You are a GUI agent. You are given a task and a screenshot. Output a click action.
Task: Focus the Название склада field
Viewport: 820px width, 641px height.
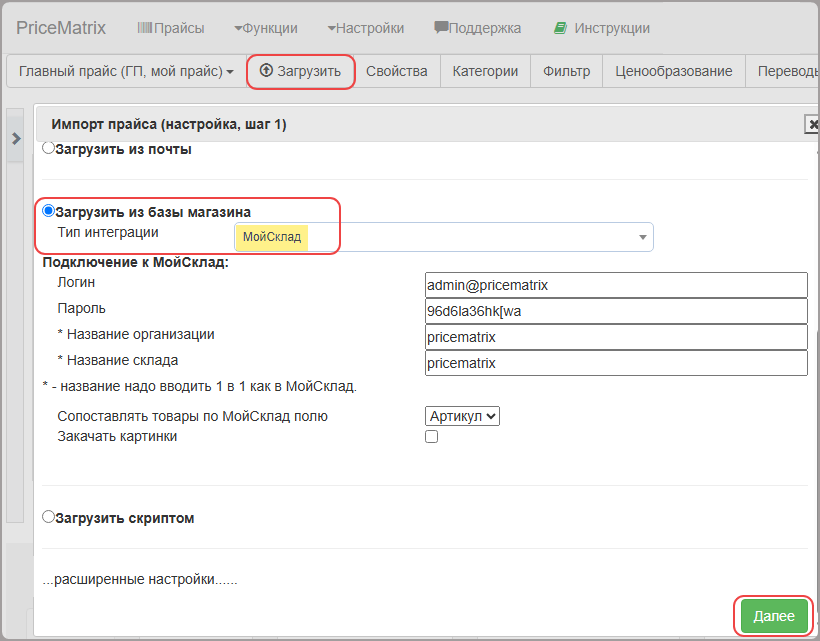coord(616,363)
